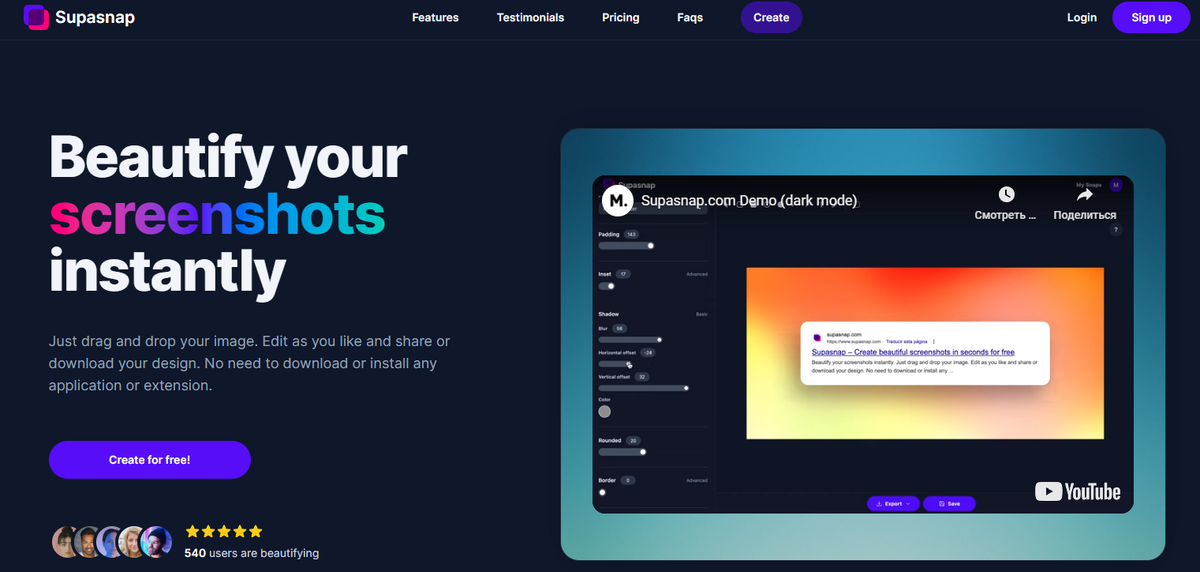Open the Testimonials section
The width and height of the screenshot is (1200, 572).
[530, 17]
